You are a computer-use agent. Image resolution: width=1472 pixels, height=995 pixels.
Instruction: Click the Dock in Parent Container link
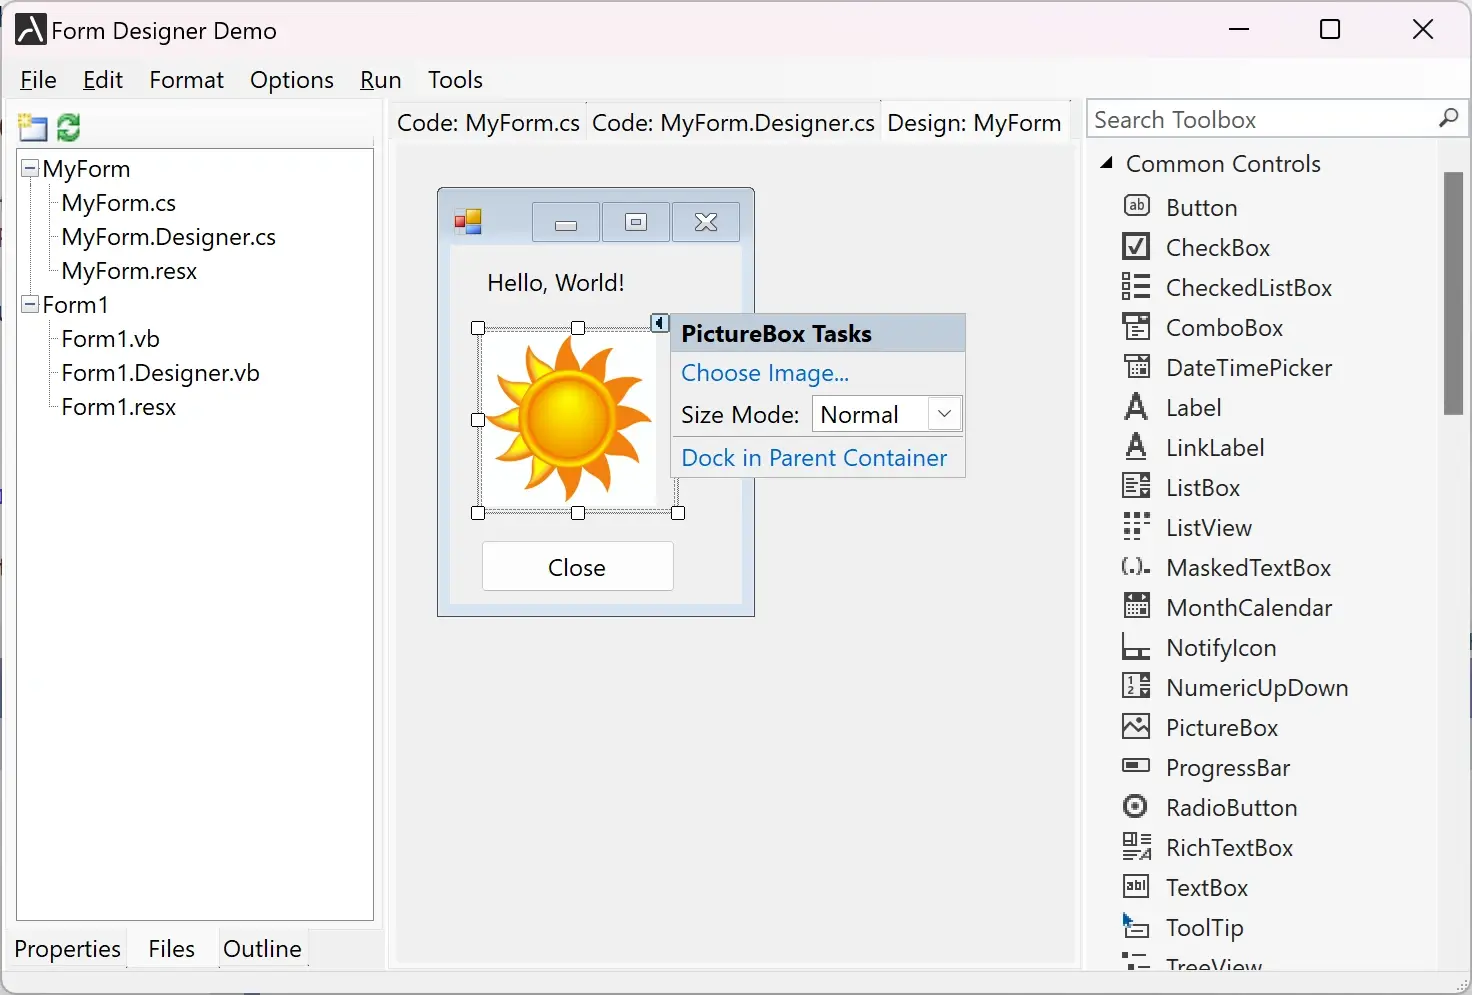814,458
